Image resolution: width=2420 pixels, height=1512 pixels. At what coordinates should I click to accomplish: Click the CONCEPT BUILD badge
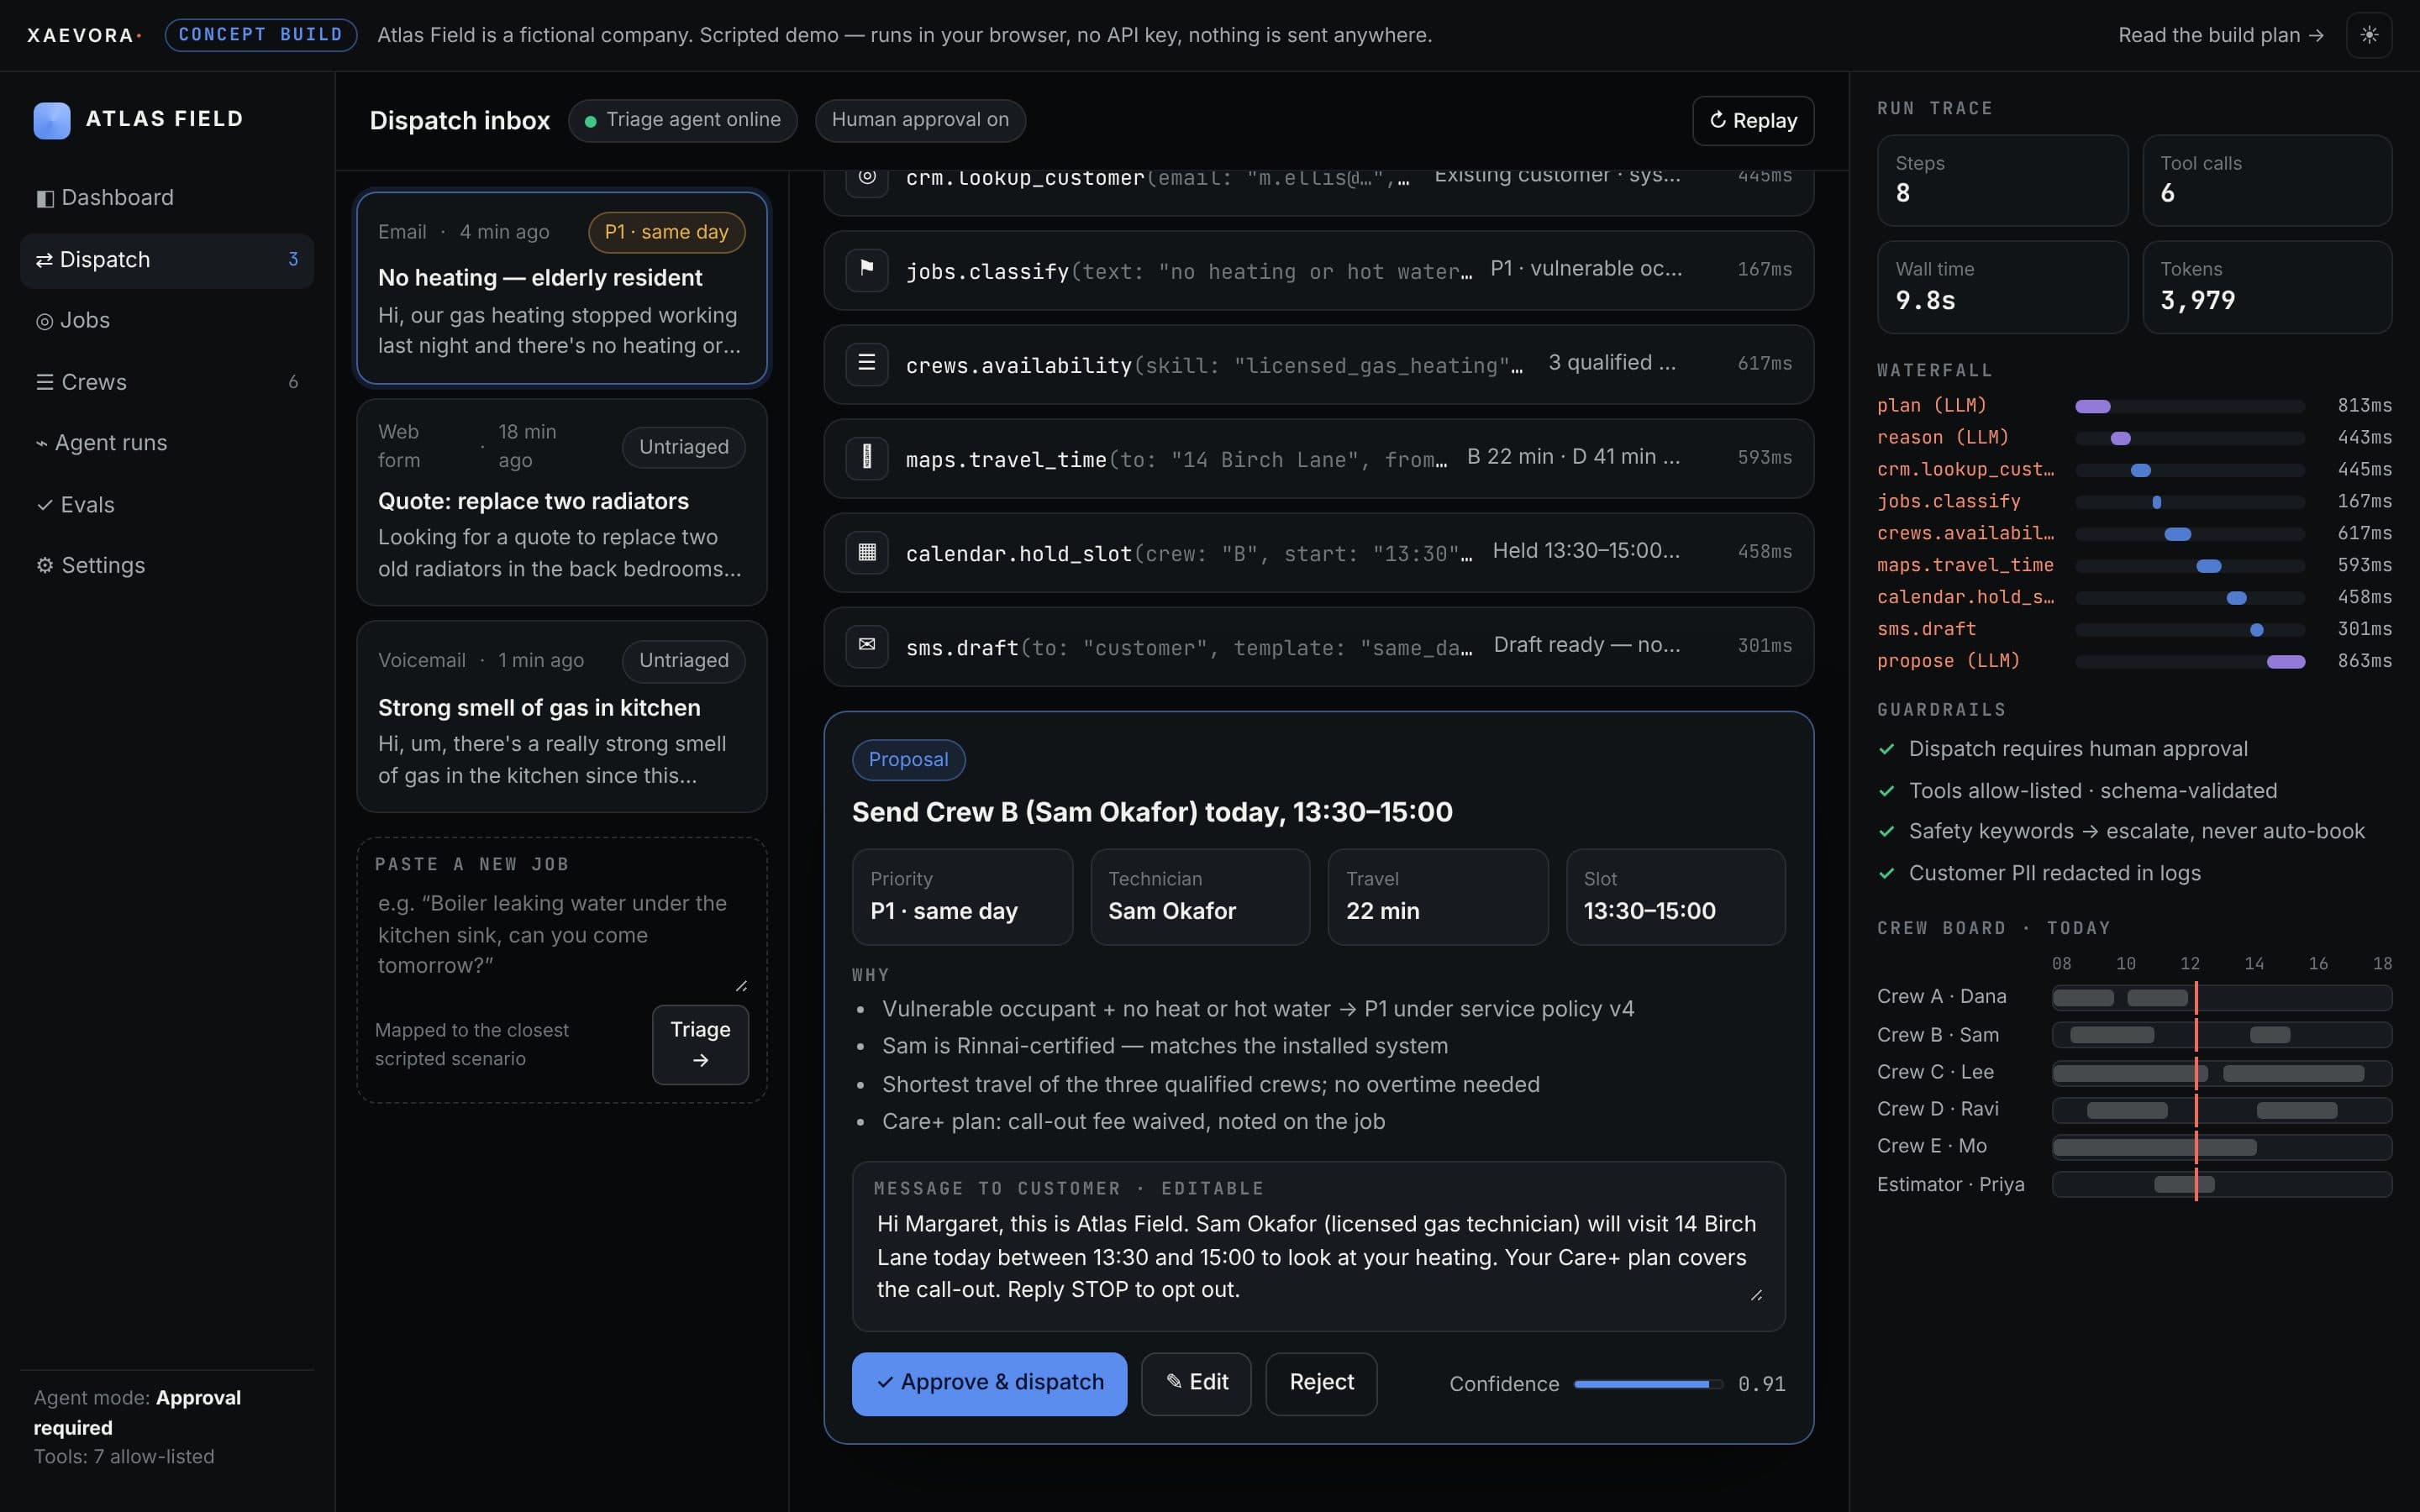coord(260,35)
